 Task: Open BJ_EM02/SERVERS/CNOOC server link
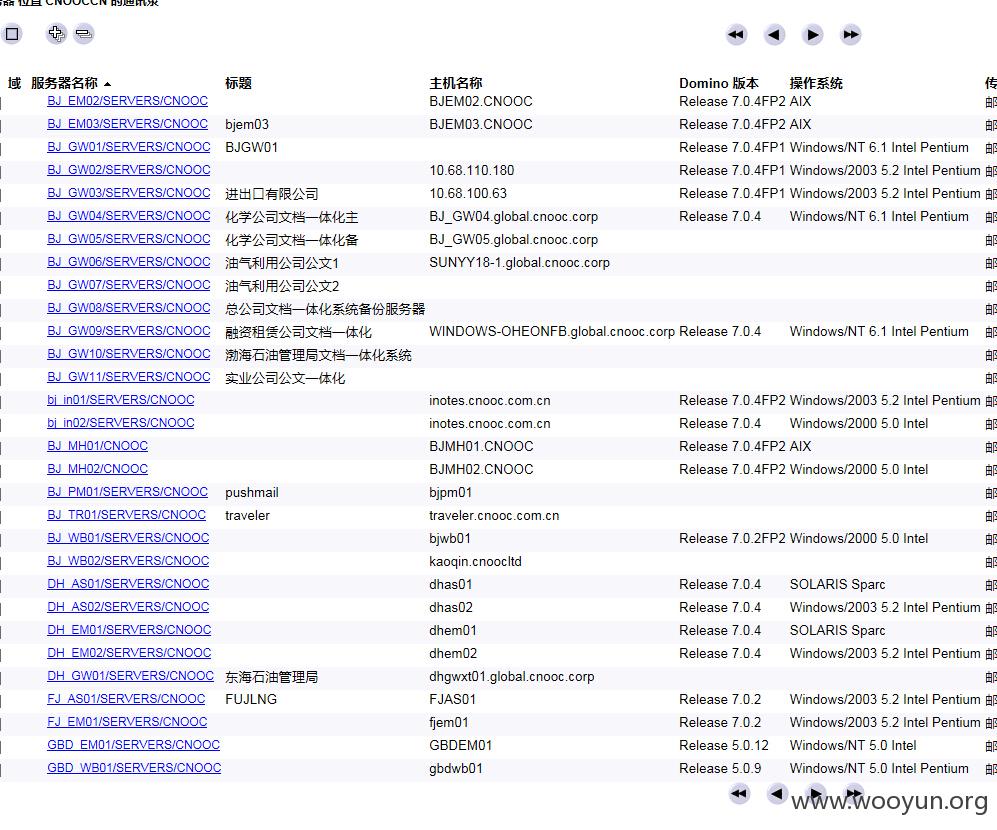point(127,100)
